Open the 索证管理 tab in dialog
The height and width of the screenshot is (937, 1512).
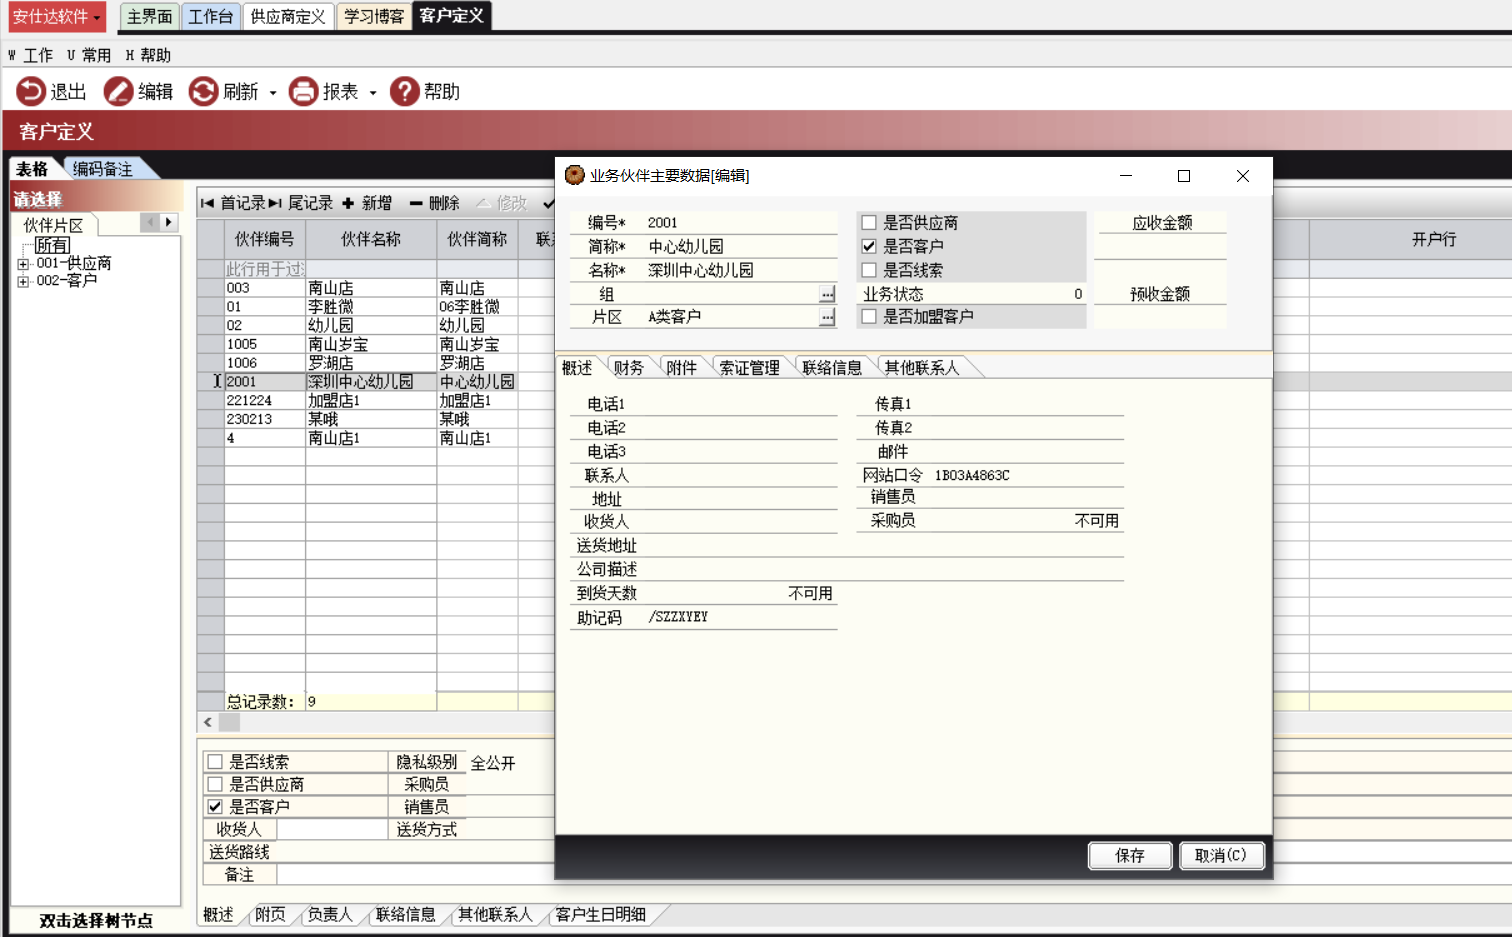pyautogui.click(x=749, y=368)
